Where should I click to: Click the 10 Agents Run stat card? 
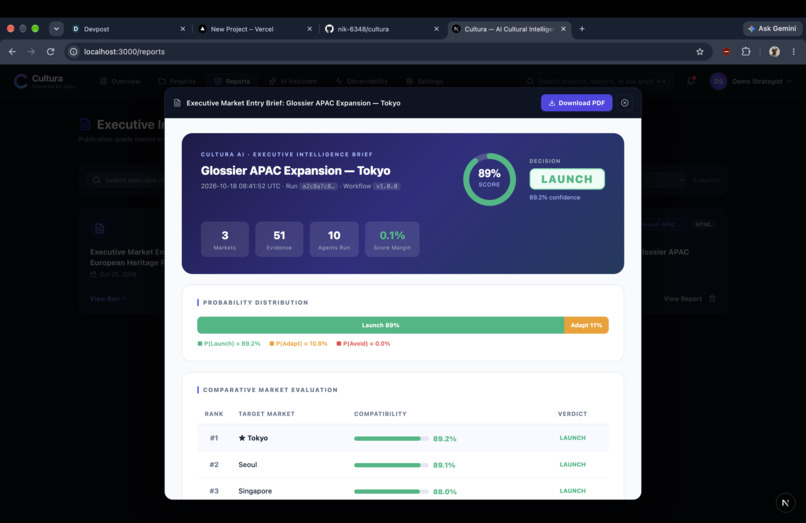coord(334,239)
